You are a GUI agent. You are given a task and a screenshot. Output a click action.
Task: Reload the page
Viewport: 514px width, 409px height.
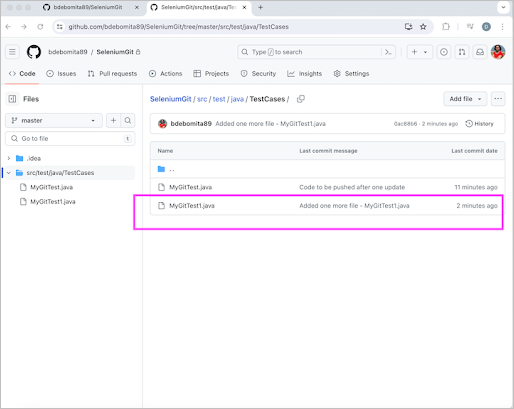(x=40, y=27)
